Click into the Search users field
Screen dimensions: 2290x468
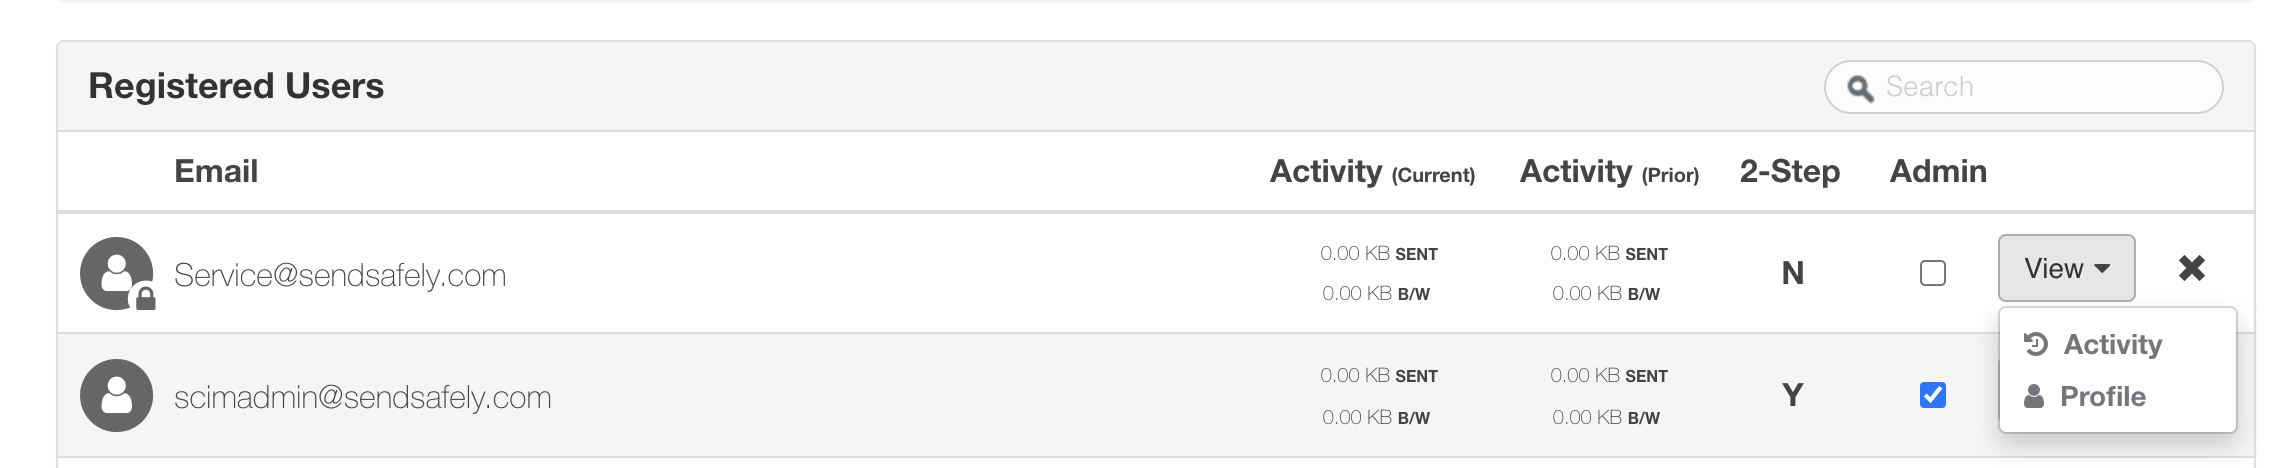click(x=2024, y=87)
